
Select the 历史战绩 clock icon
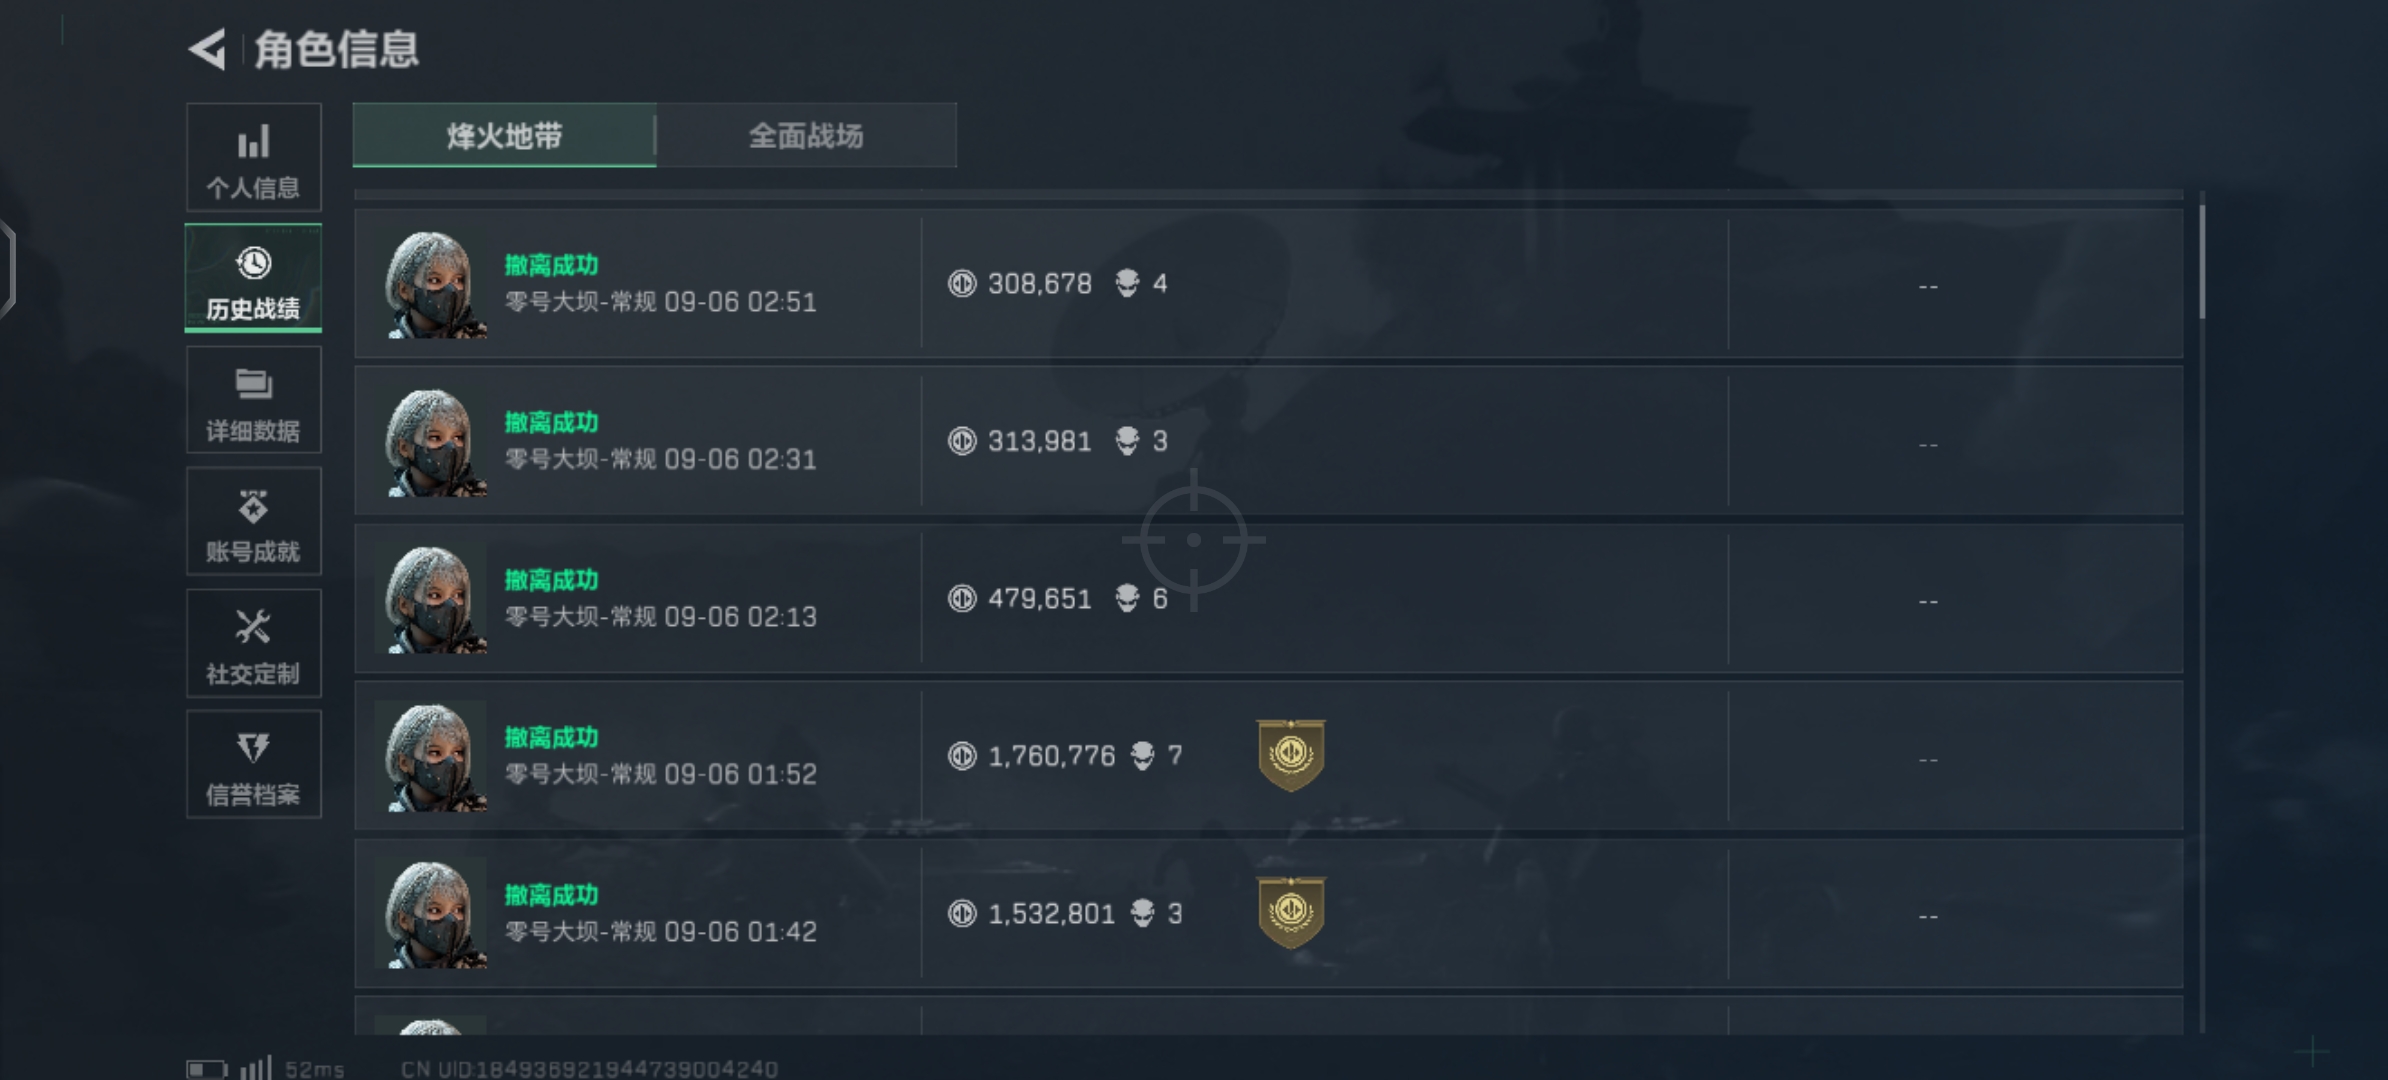coord(254,264)
